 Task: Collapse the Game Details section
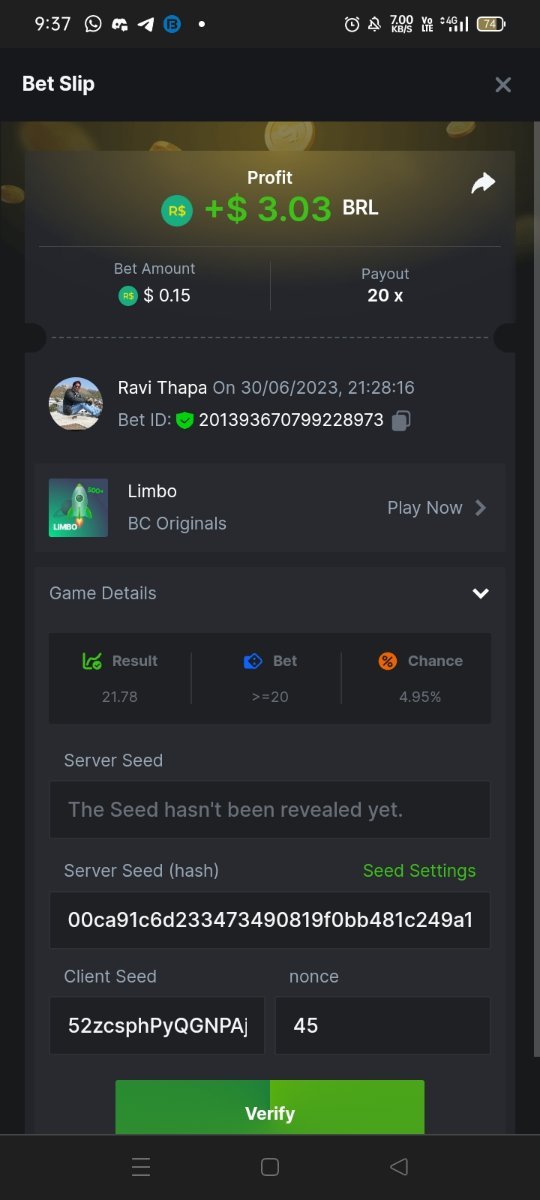click(481, 593)
